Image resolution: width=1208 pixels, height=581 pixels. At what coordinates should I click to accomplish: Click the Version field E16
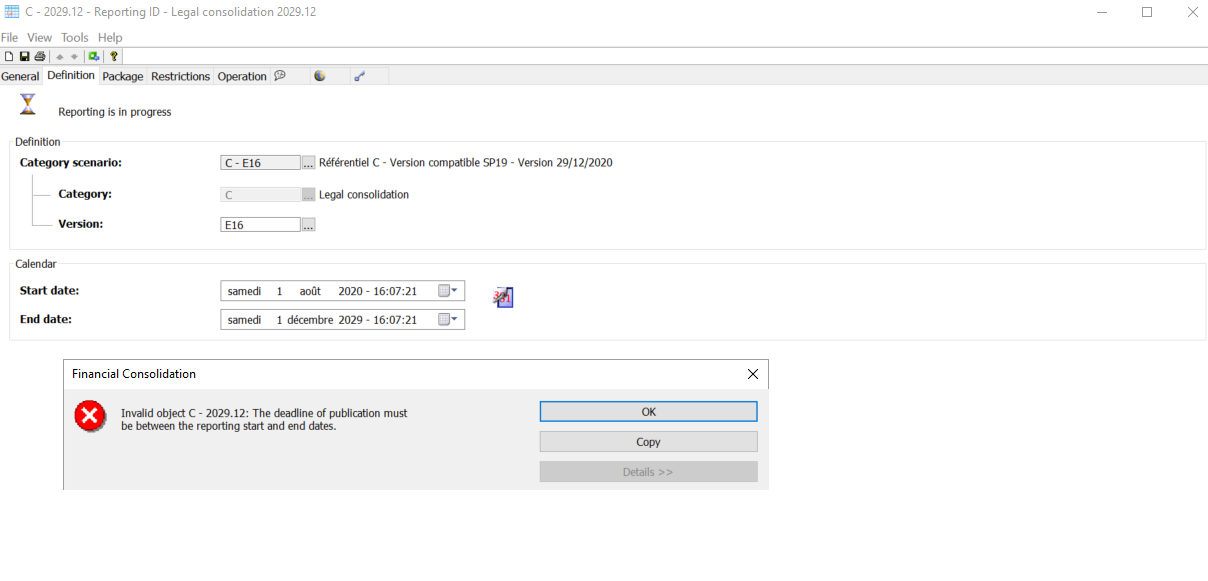[x=260, y=225]
